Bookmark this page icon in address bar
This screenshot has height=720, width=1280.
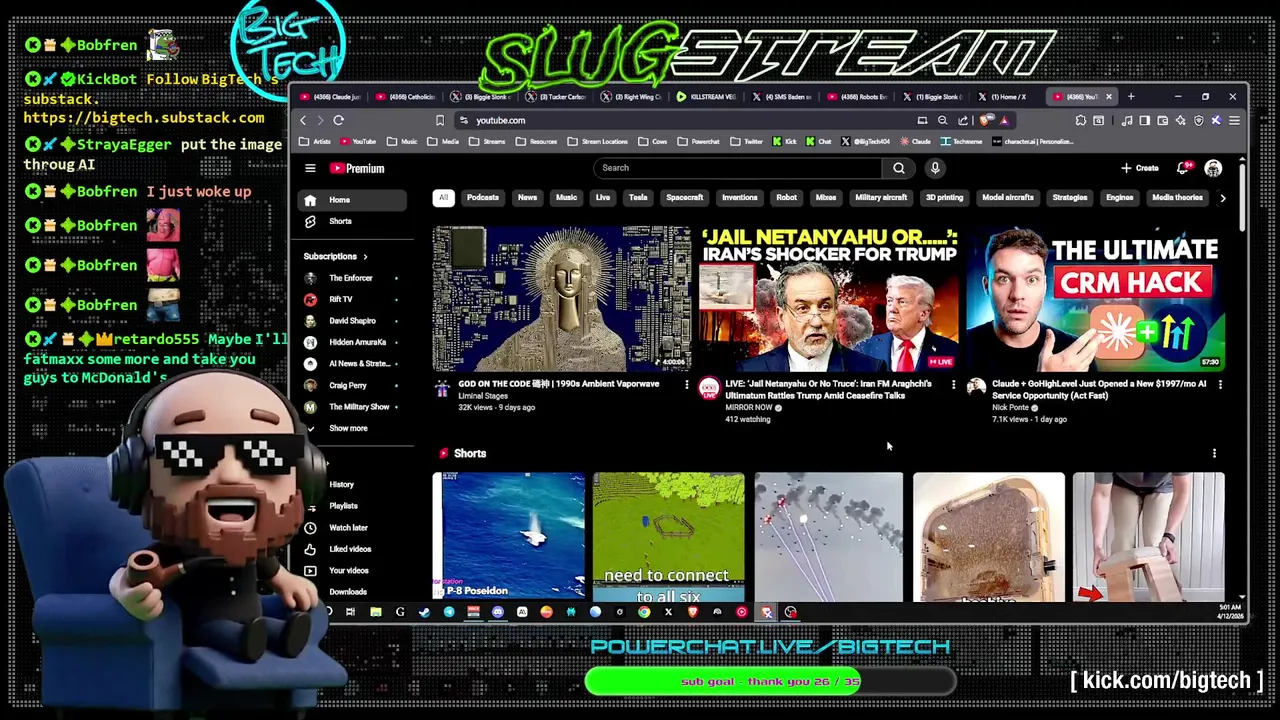coord(439,120)
